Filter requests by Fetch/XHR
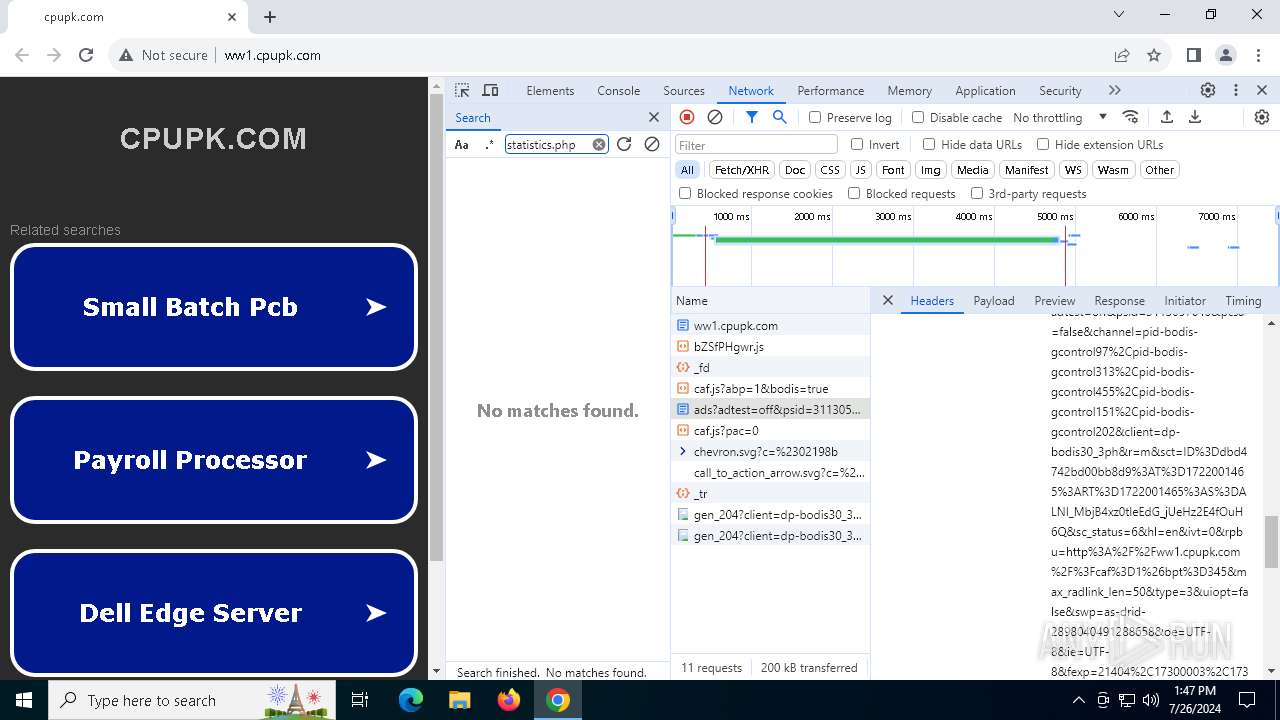This screenshot has width=1280, height=720. click(x=742, y=170)
